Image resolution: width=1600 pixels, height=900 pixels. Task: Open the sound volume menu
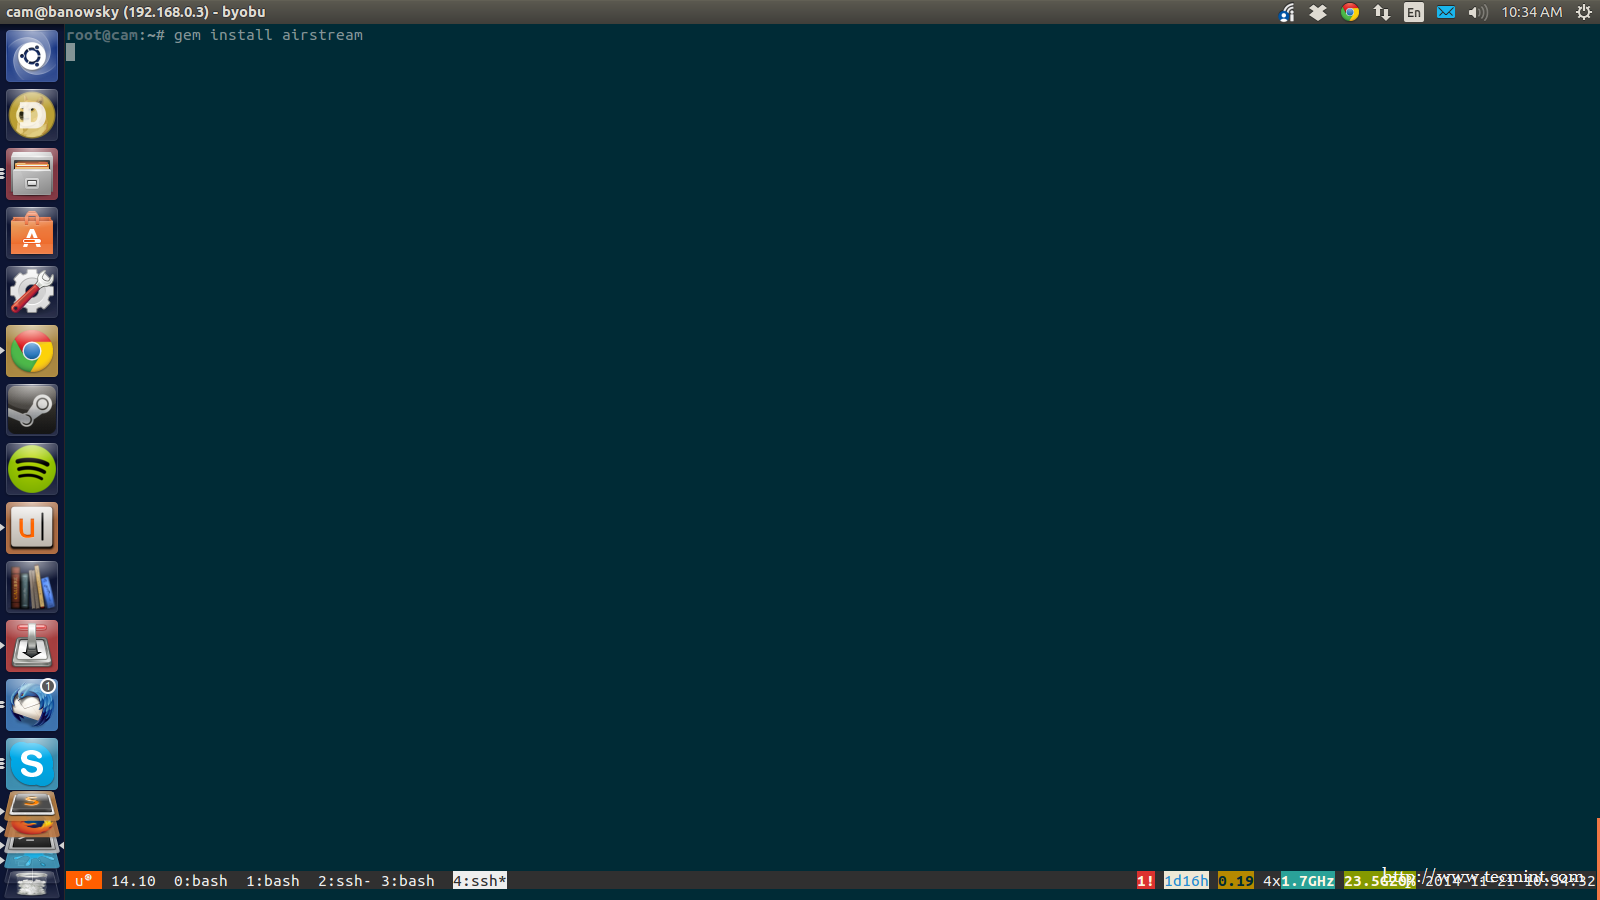click(x=1477, y=12)
